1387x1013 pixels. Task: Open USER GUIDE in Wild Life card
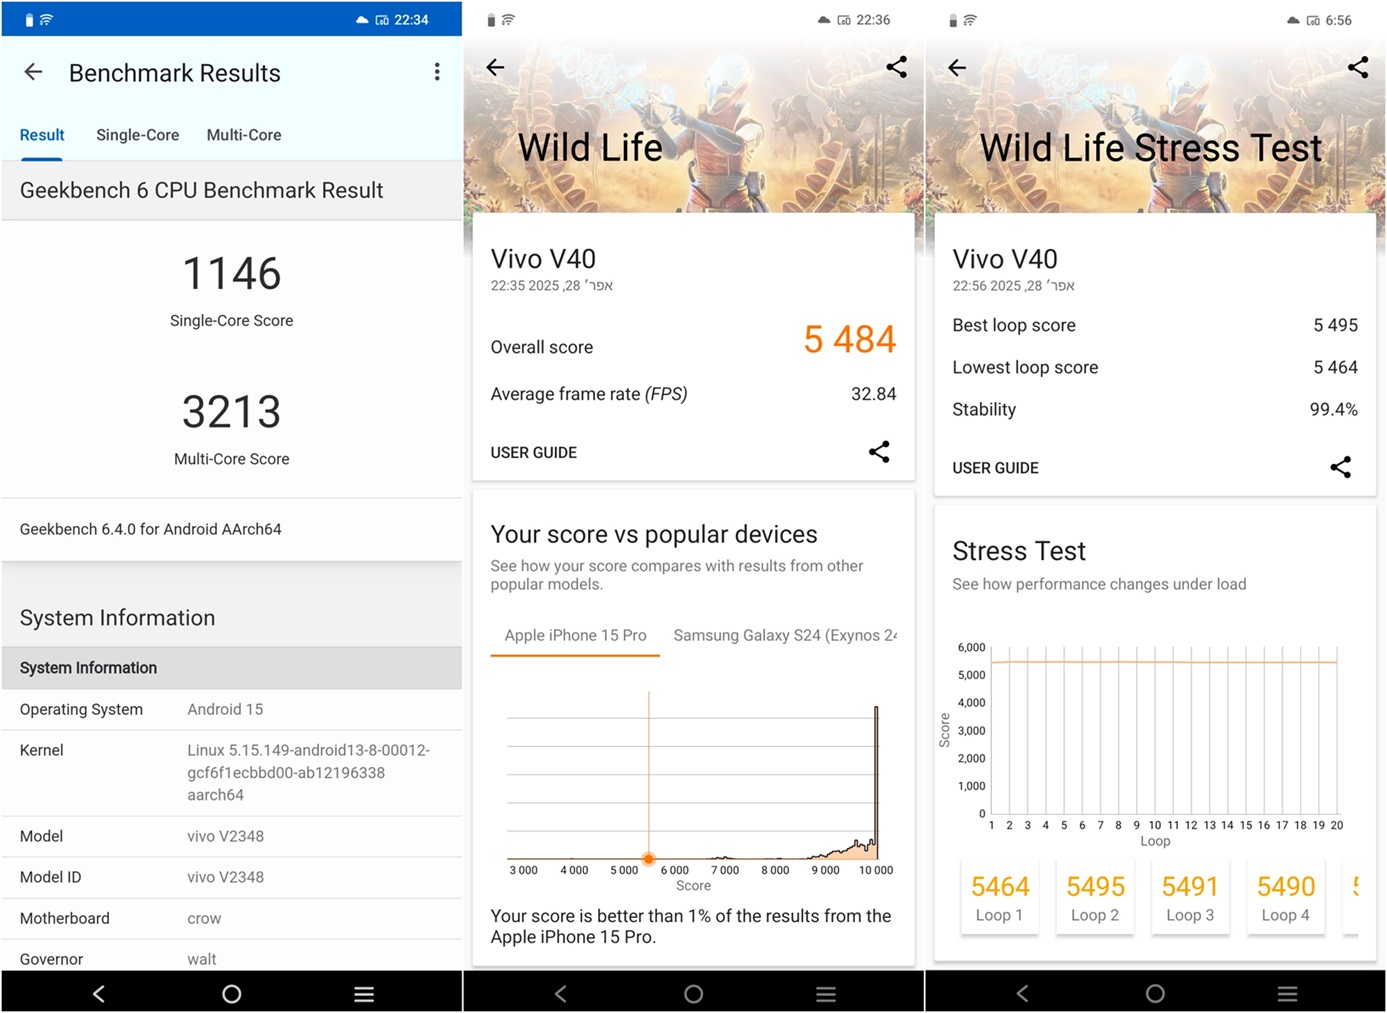pos(533,453)
